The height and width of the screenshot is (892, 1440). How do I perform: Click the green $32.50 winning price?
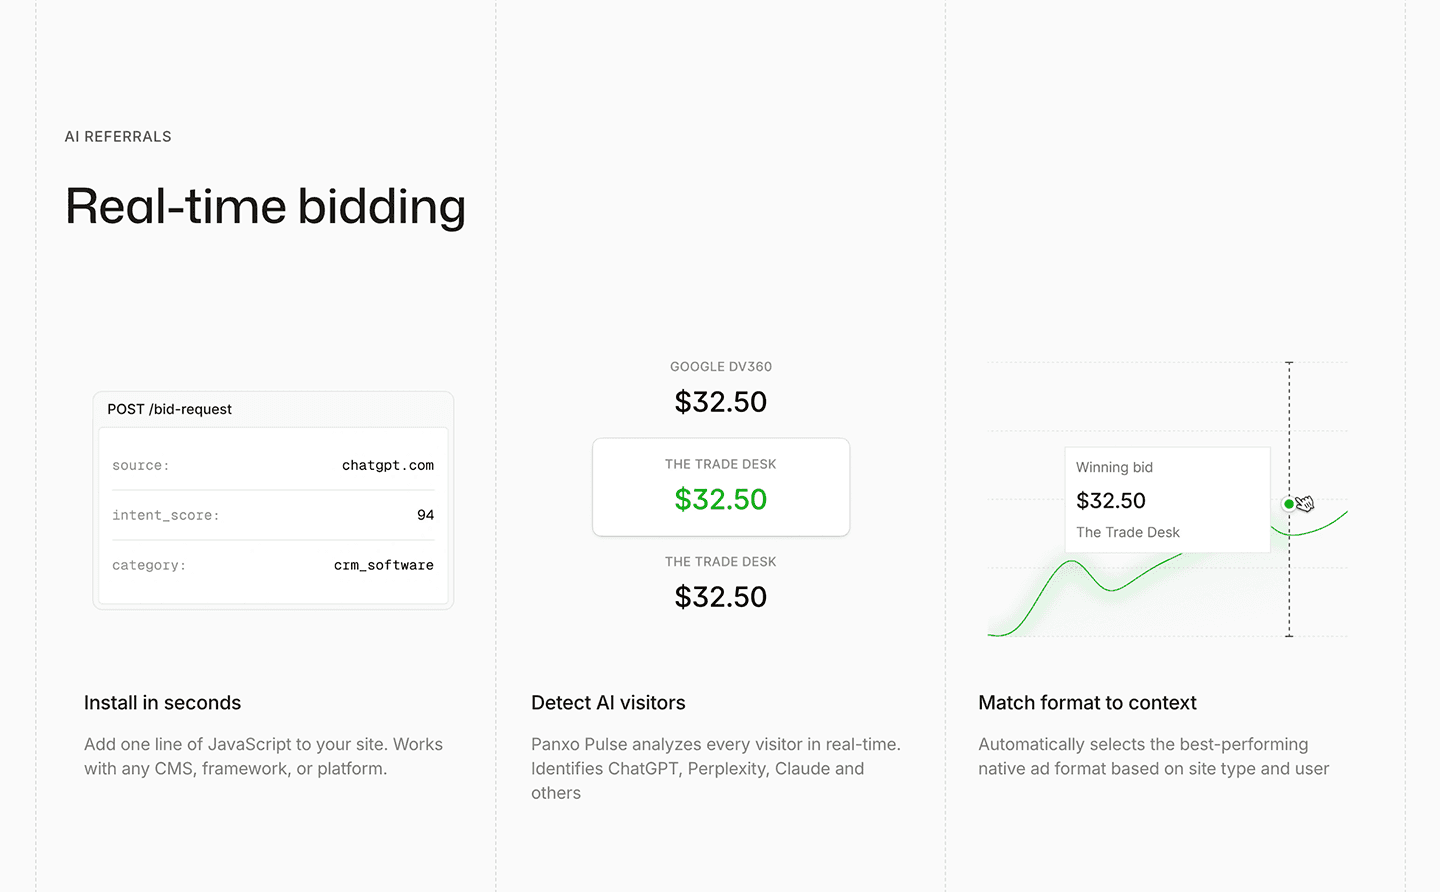pos(721,499)
